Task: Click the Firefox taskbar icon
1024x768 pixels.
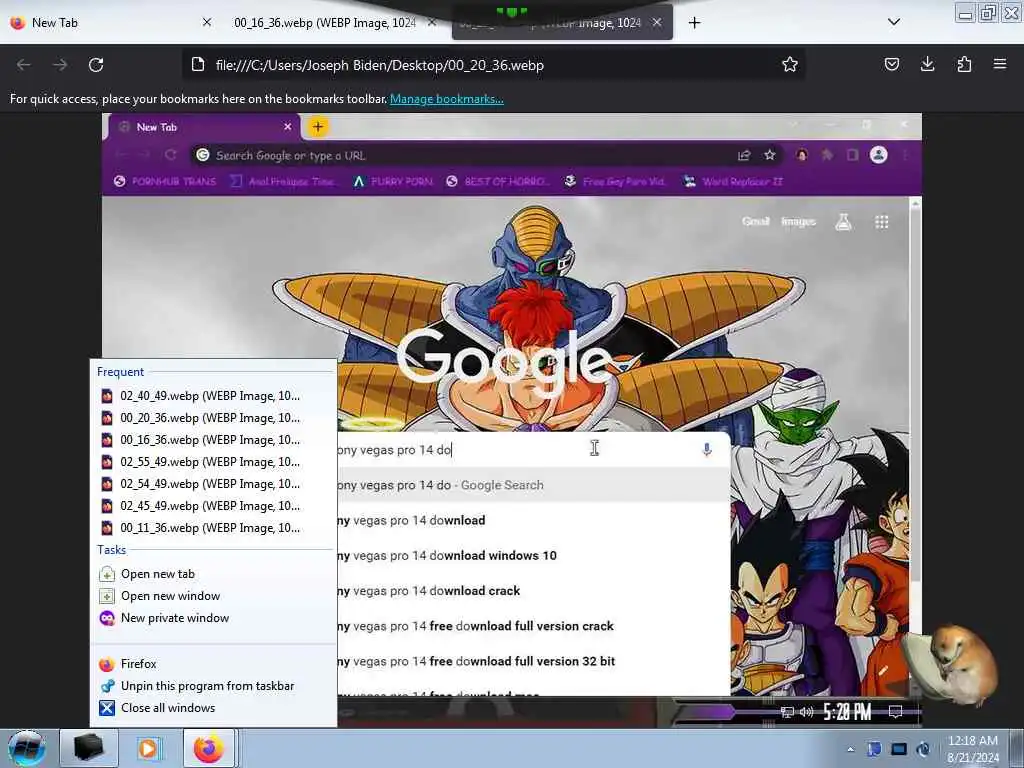Action: (208, 748)
